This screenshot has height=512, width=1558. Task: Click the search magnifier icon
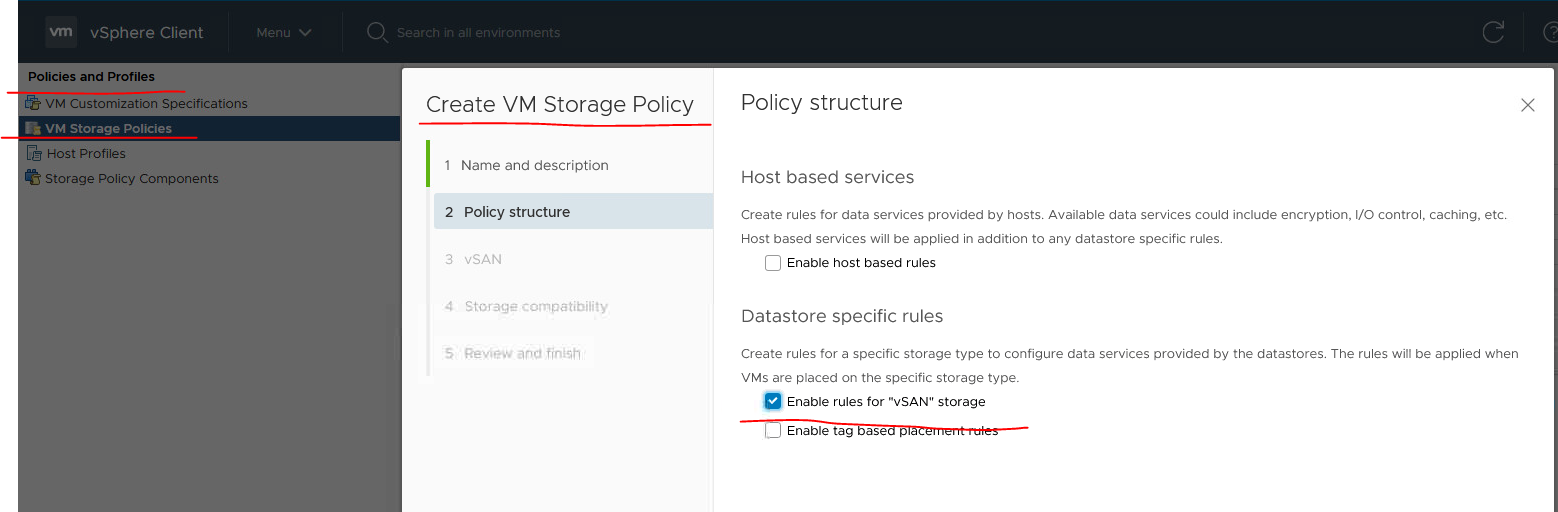pyautogui.click(x=377, y=32)
